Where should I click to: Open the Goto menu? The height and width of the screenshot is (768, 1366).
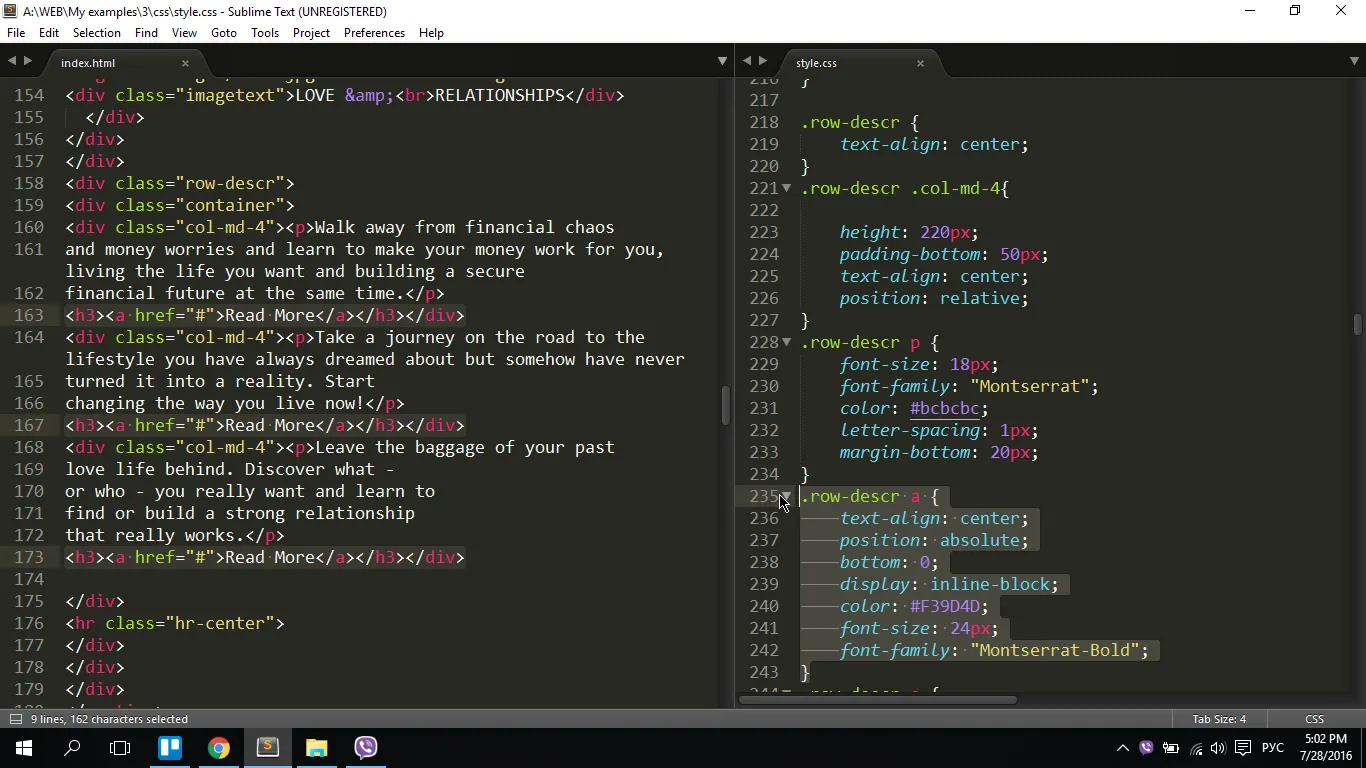[x=224, y=33]
